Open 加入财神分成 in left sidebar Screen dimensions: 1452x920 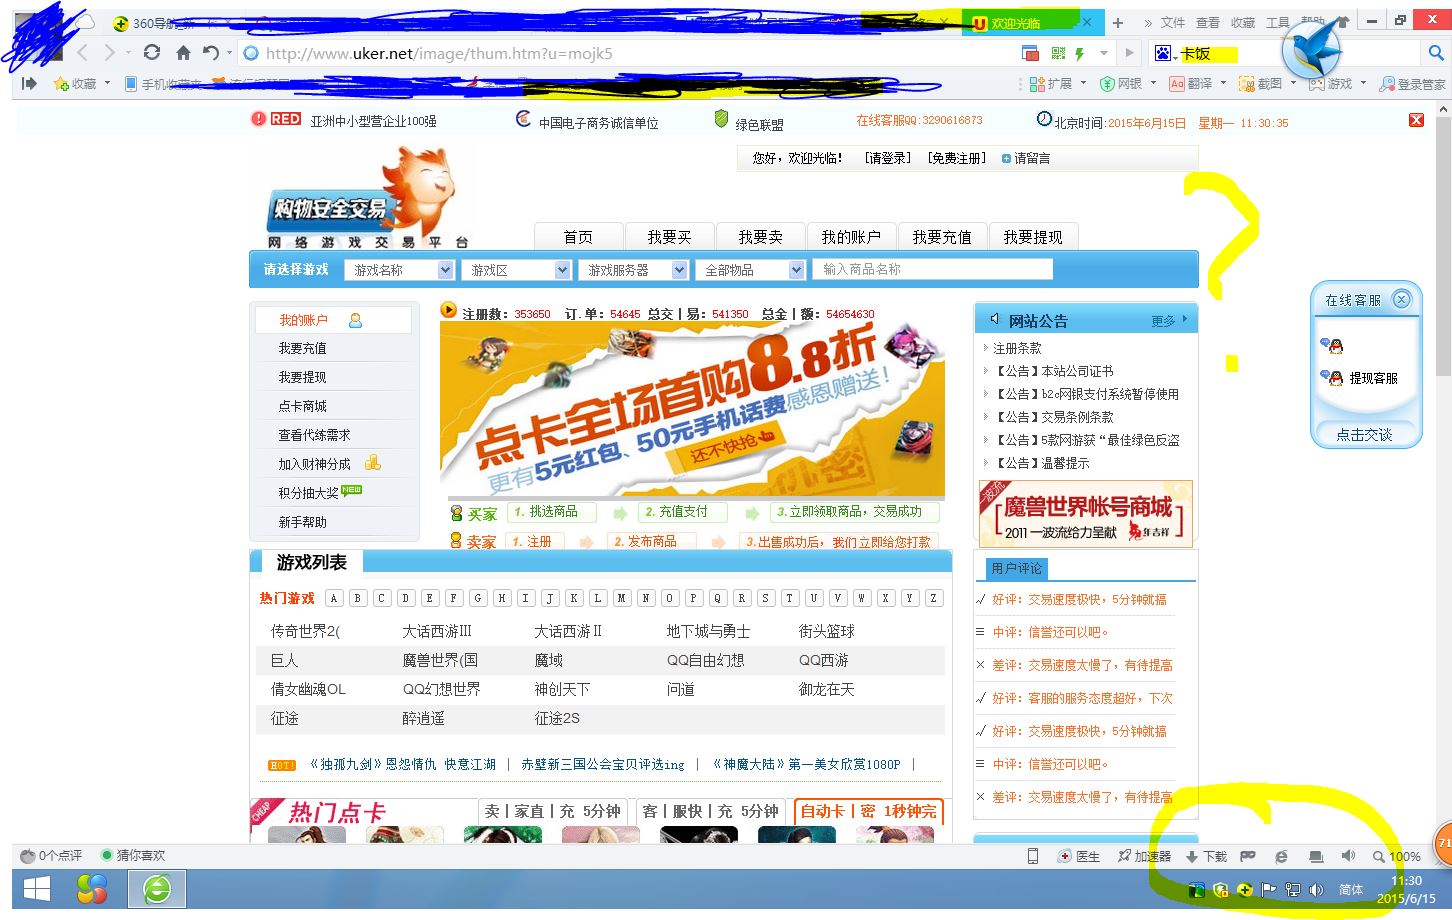(314, 464)
